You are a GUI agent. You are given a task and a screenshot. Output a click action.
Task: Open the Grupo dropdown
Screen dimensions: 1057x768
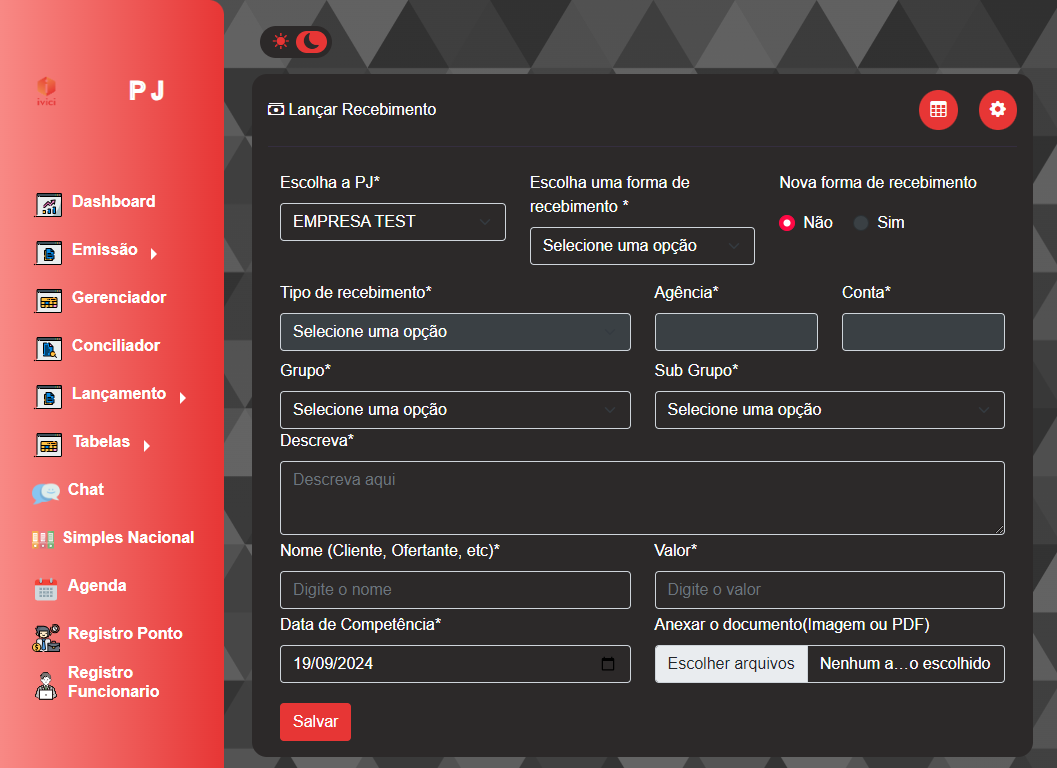coord(455,410)
